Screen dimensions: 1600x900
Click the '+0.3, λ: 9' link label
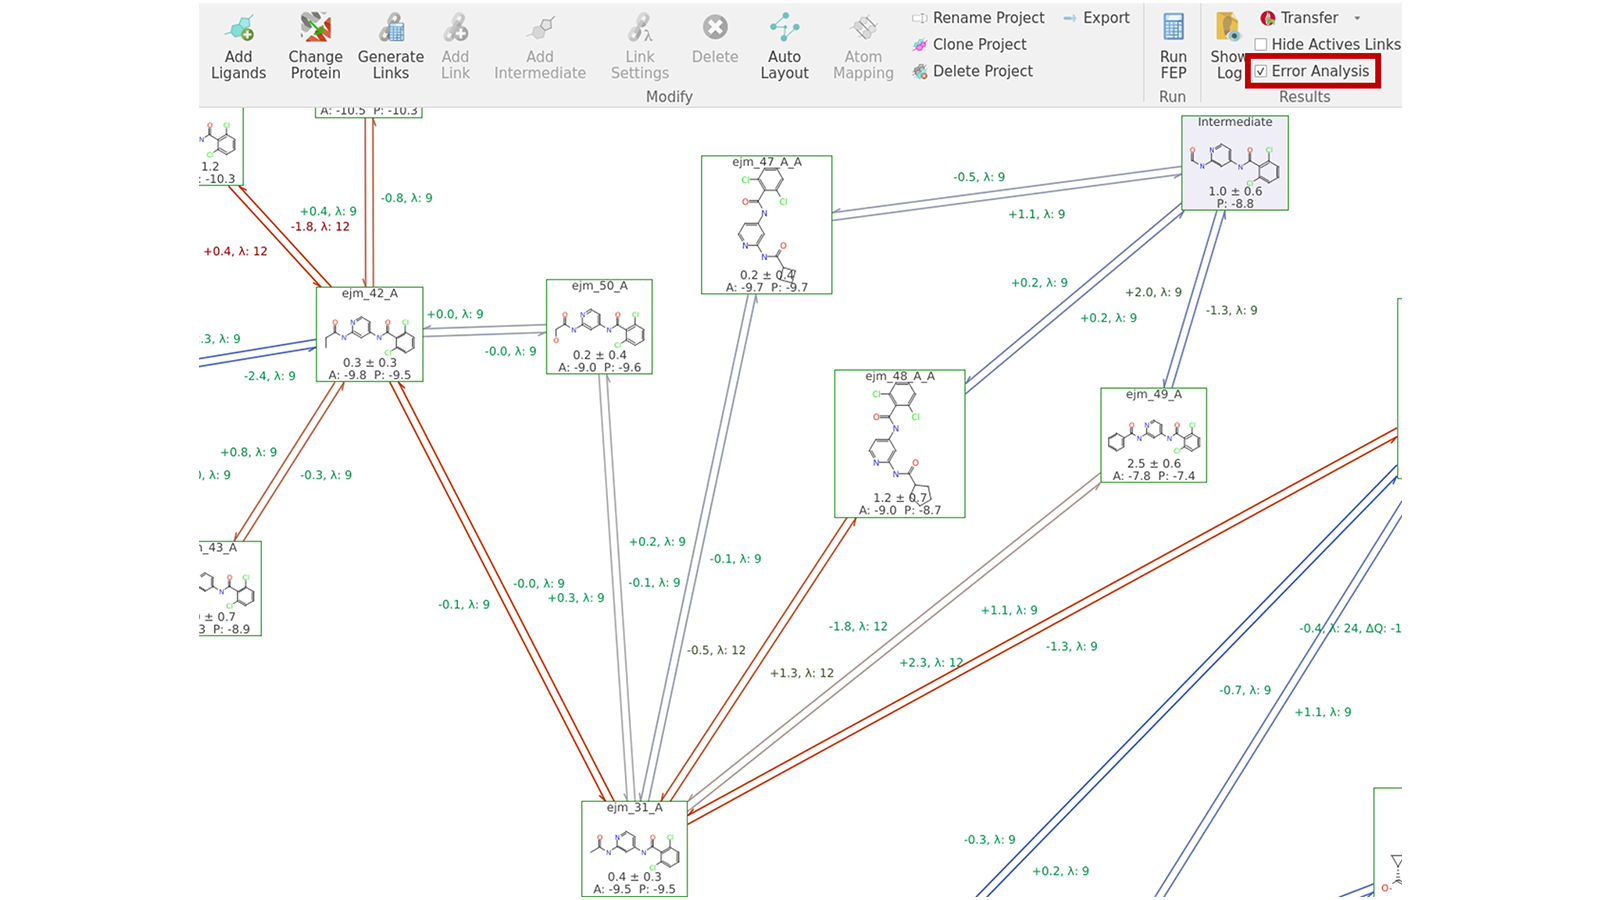(x=576, y=598)
